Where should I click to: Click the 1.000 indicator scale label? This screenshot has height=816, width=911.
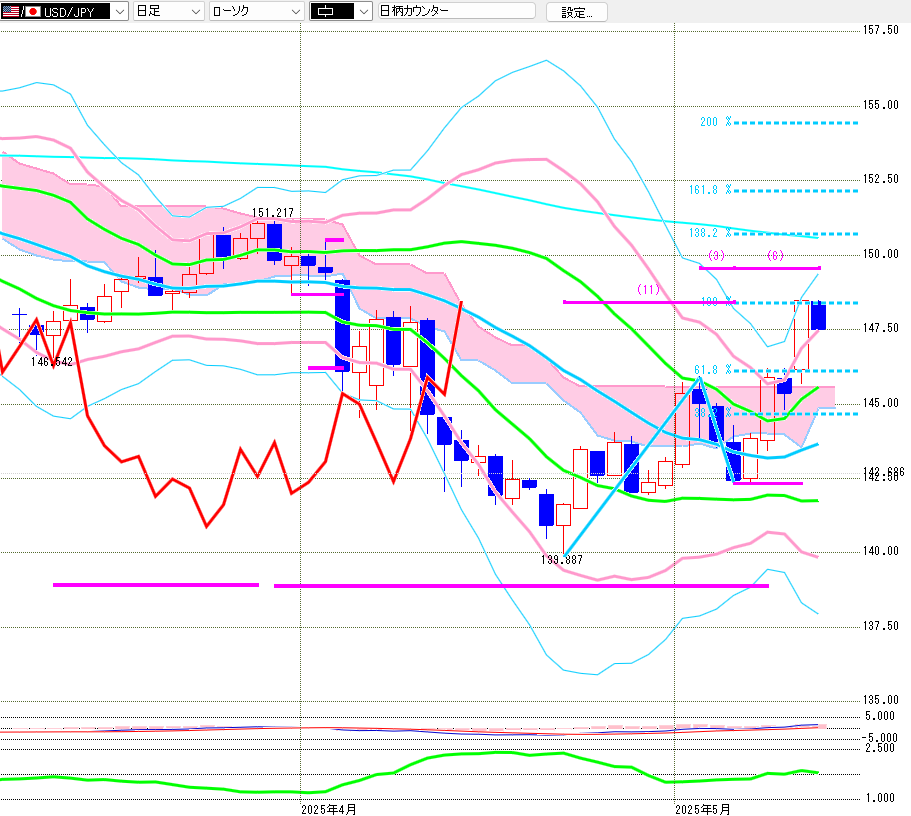pyautogui.click(x=880, y=798)
